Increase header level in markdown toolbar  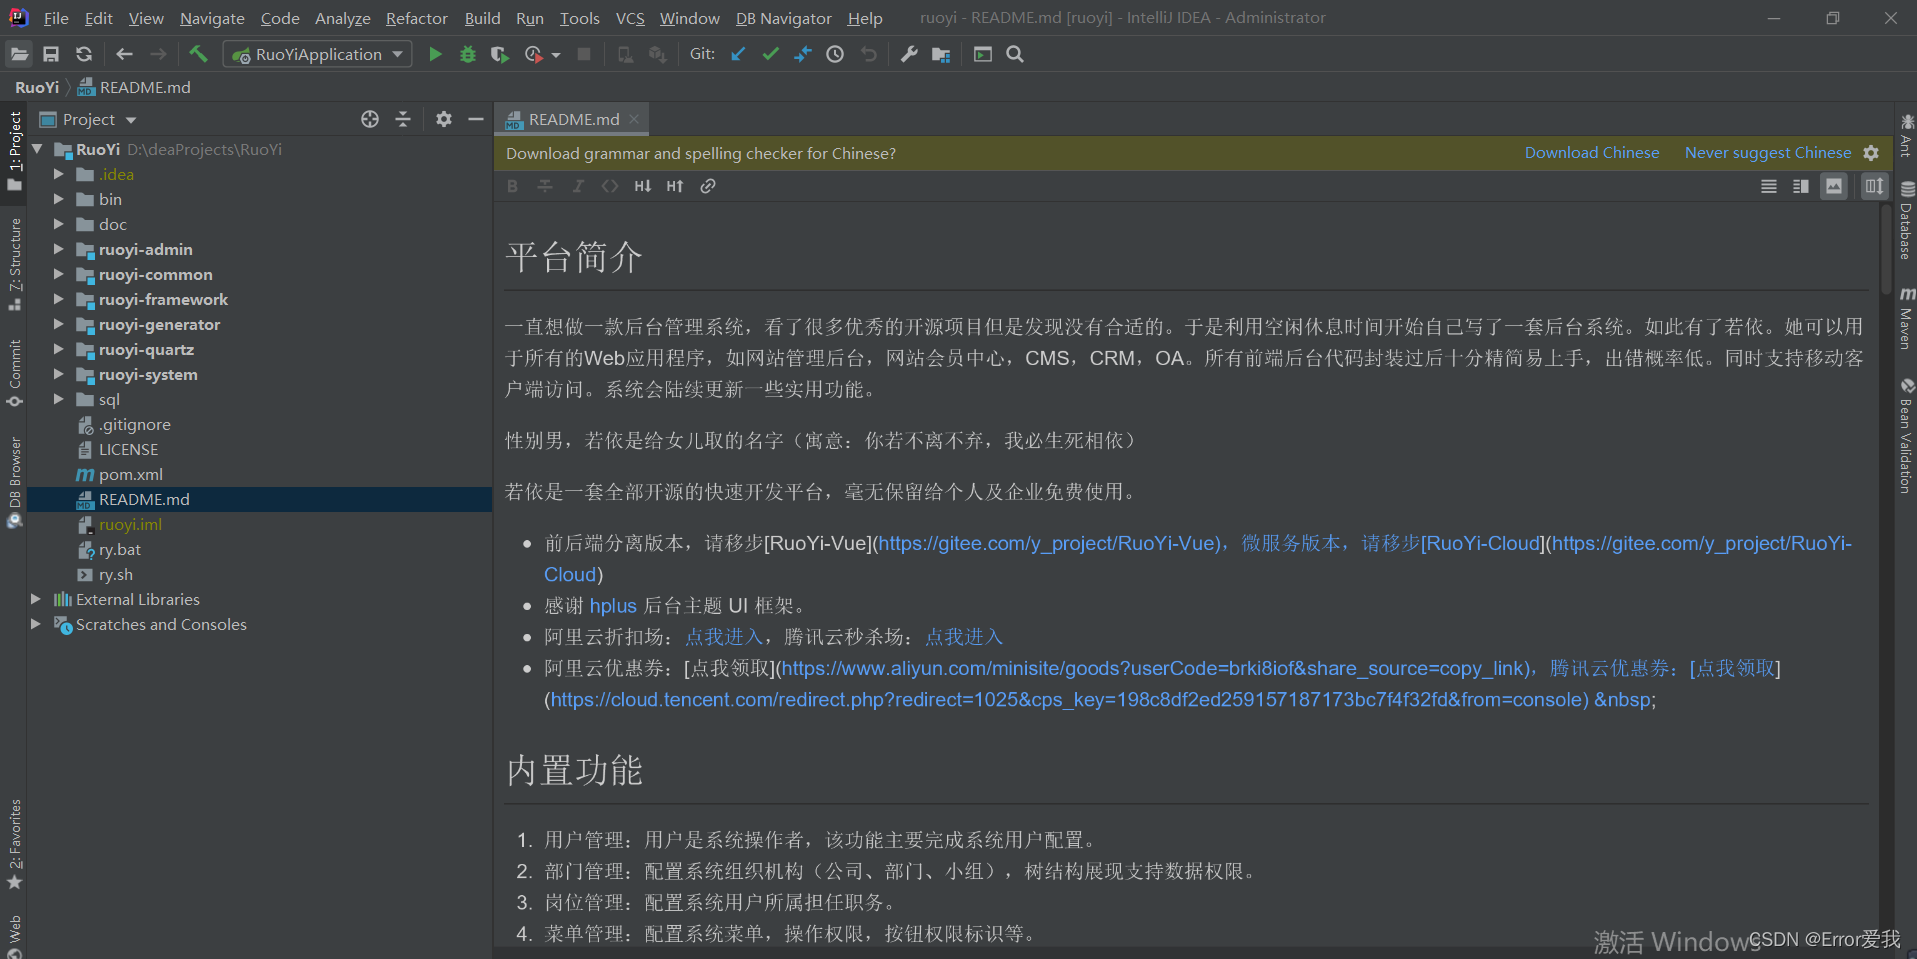(675, 186)
